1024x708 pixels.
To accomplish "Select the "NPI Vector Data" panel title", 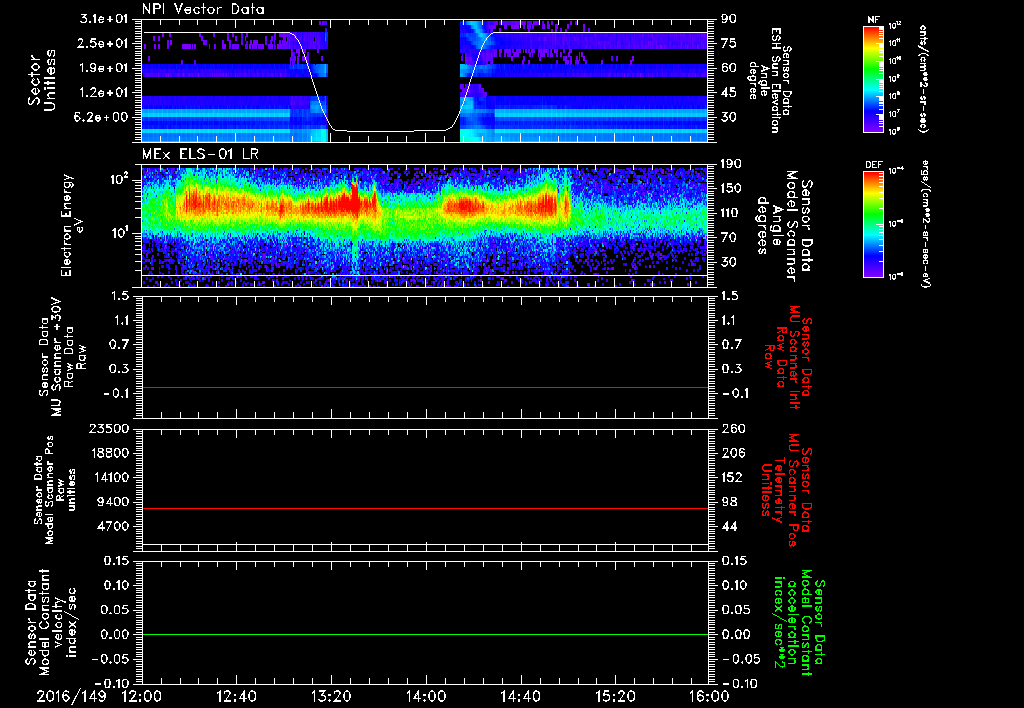I will pyautogui.click(x=203, y=9).
